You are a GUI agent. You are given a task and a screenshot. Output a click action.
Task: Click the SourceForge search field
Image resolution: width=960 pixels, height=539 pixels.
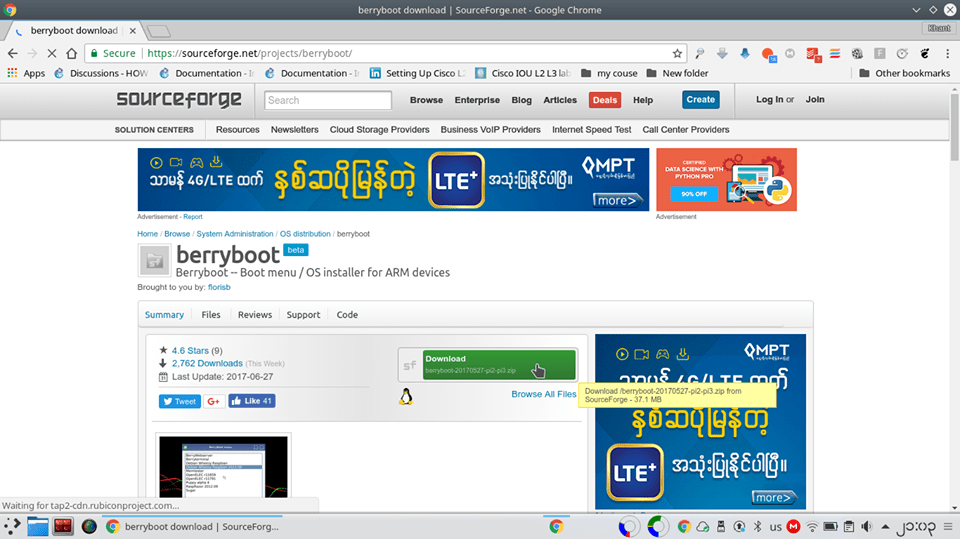tap(328, 100)
